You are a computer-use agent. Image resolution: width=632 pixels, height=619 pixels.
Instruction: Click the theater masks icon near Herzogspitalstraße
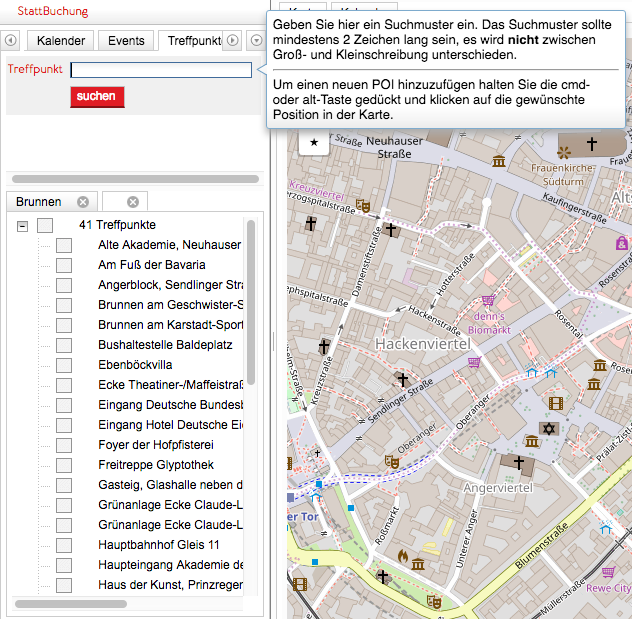pyautogui.click(x=363, y=206)
